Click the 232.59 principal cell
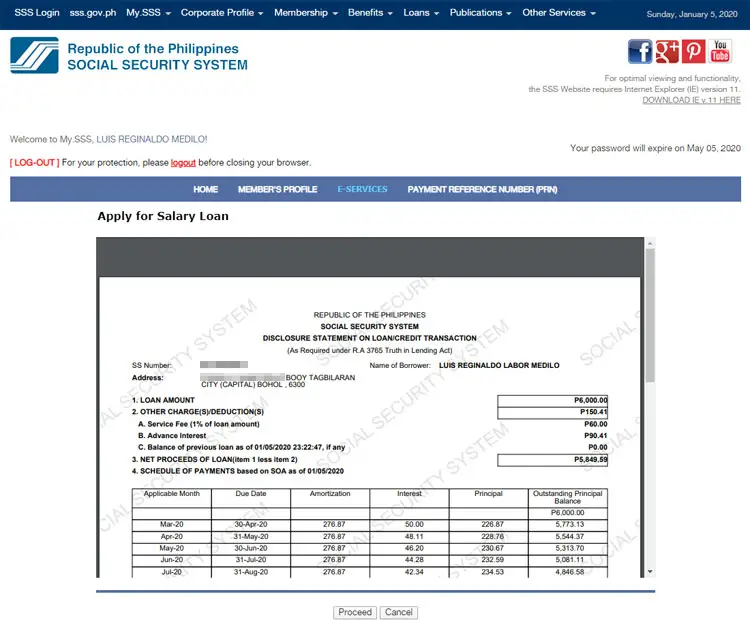 pyautogui.click(x=489, y=560)
